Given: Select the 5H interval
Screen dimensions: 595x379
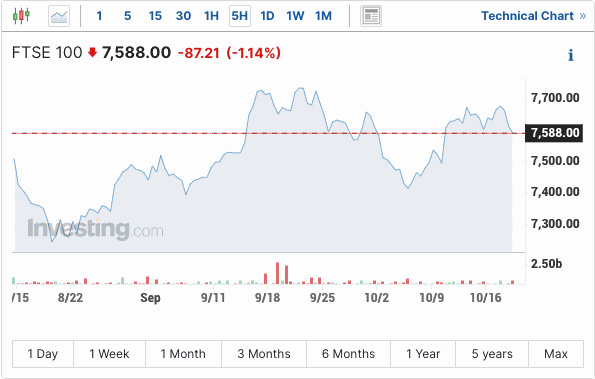Looking at the screenshot, I should point(240,16).
